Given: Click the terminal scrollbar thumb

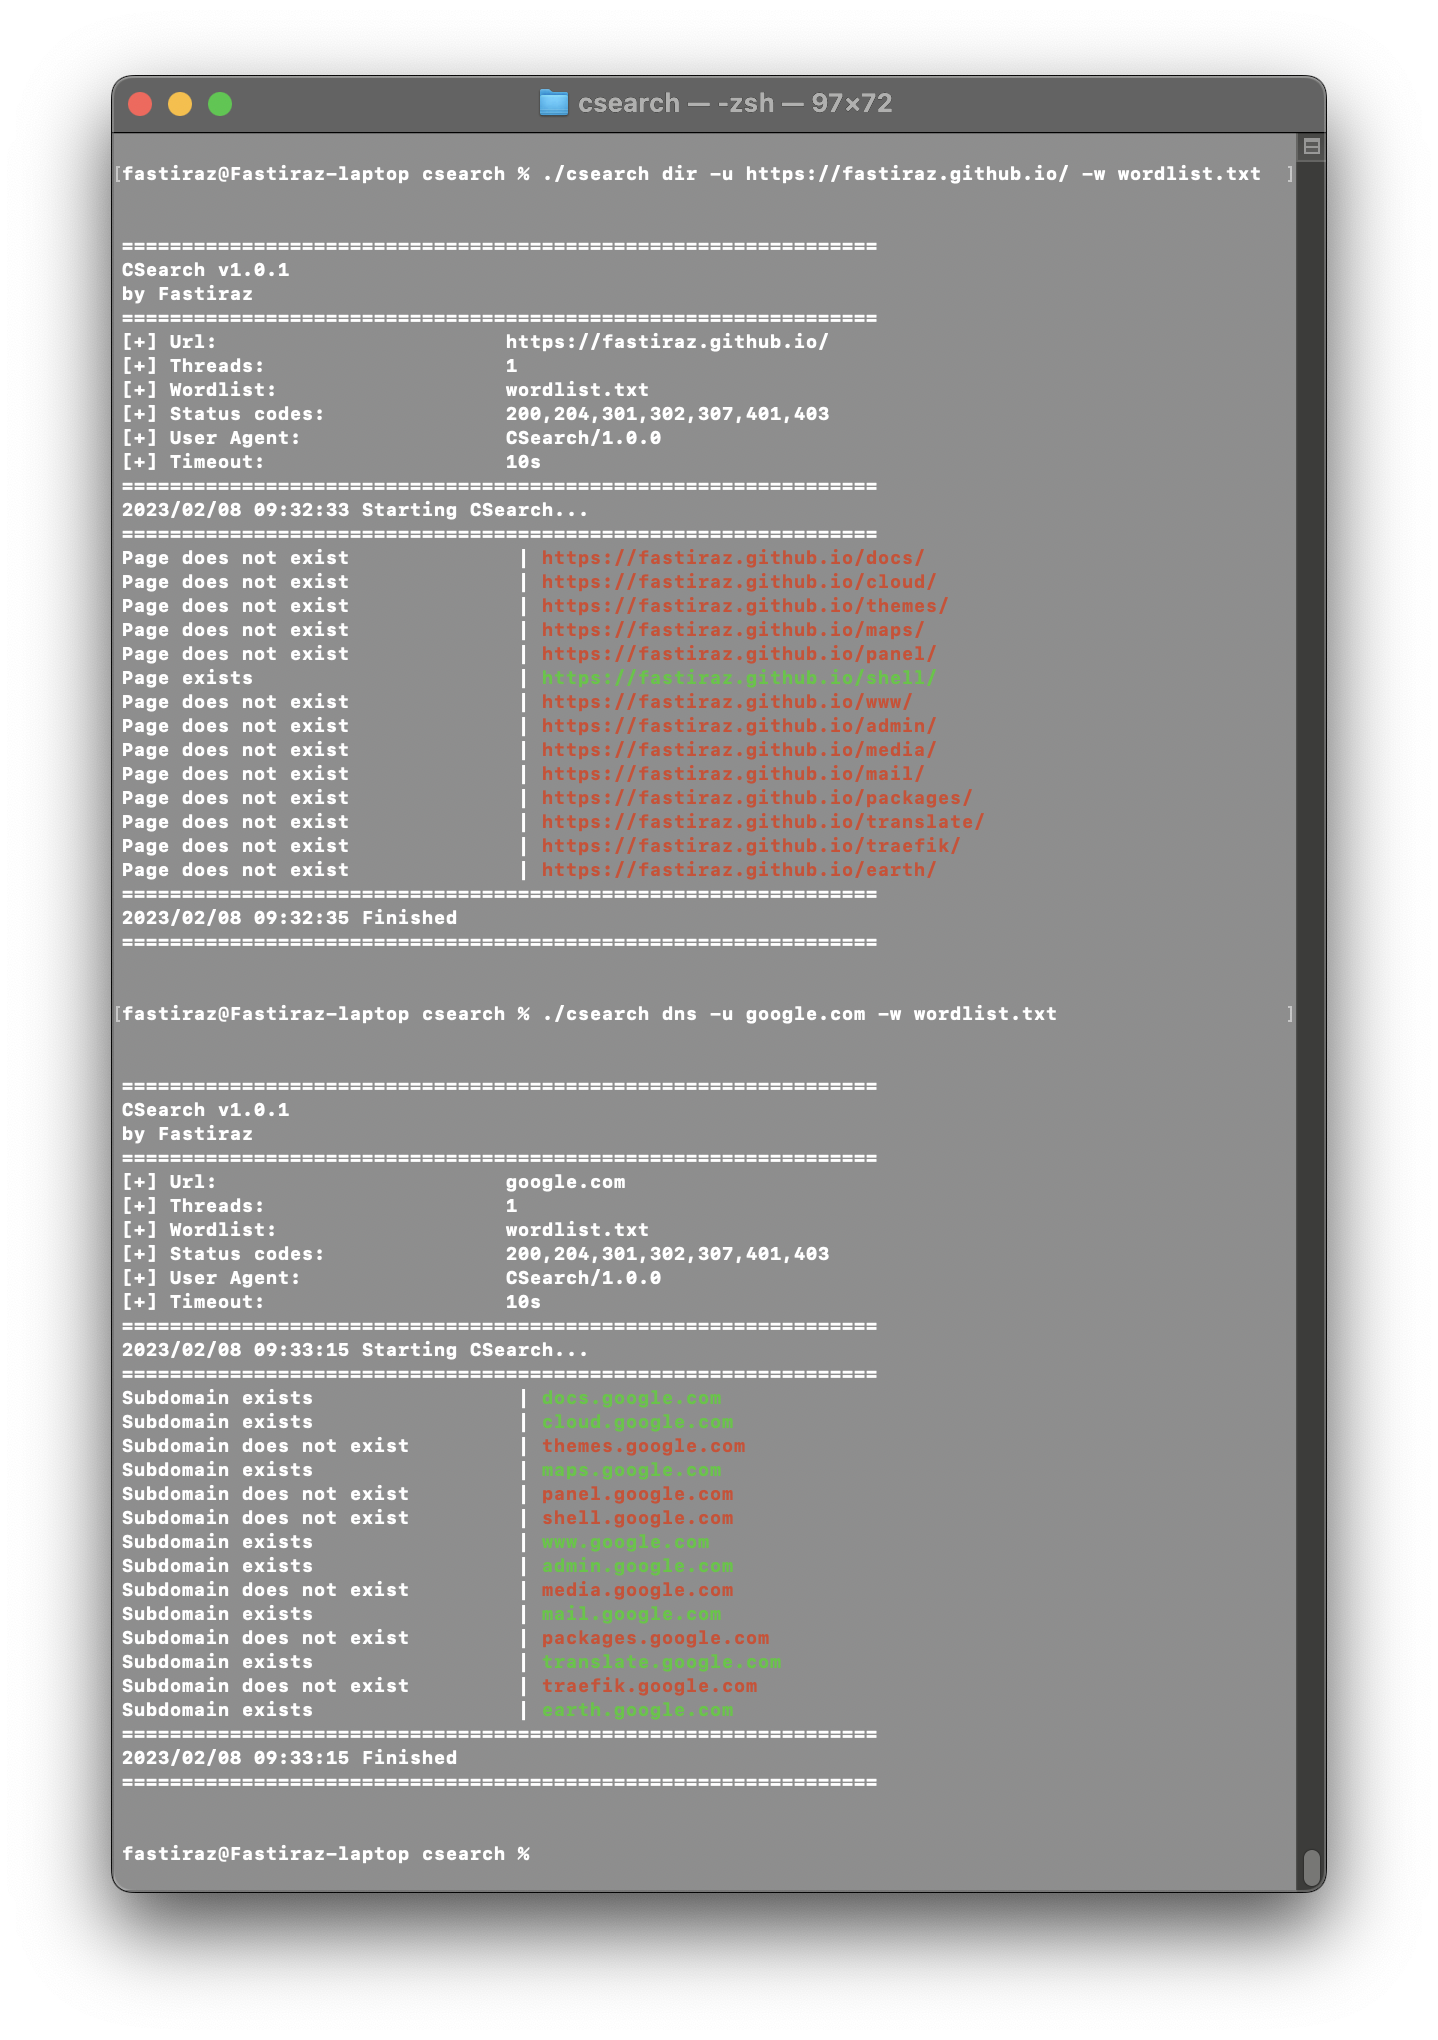Looking at the screenshot, I should tap(1312, 1867).
